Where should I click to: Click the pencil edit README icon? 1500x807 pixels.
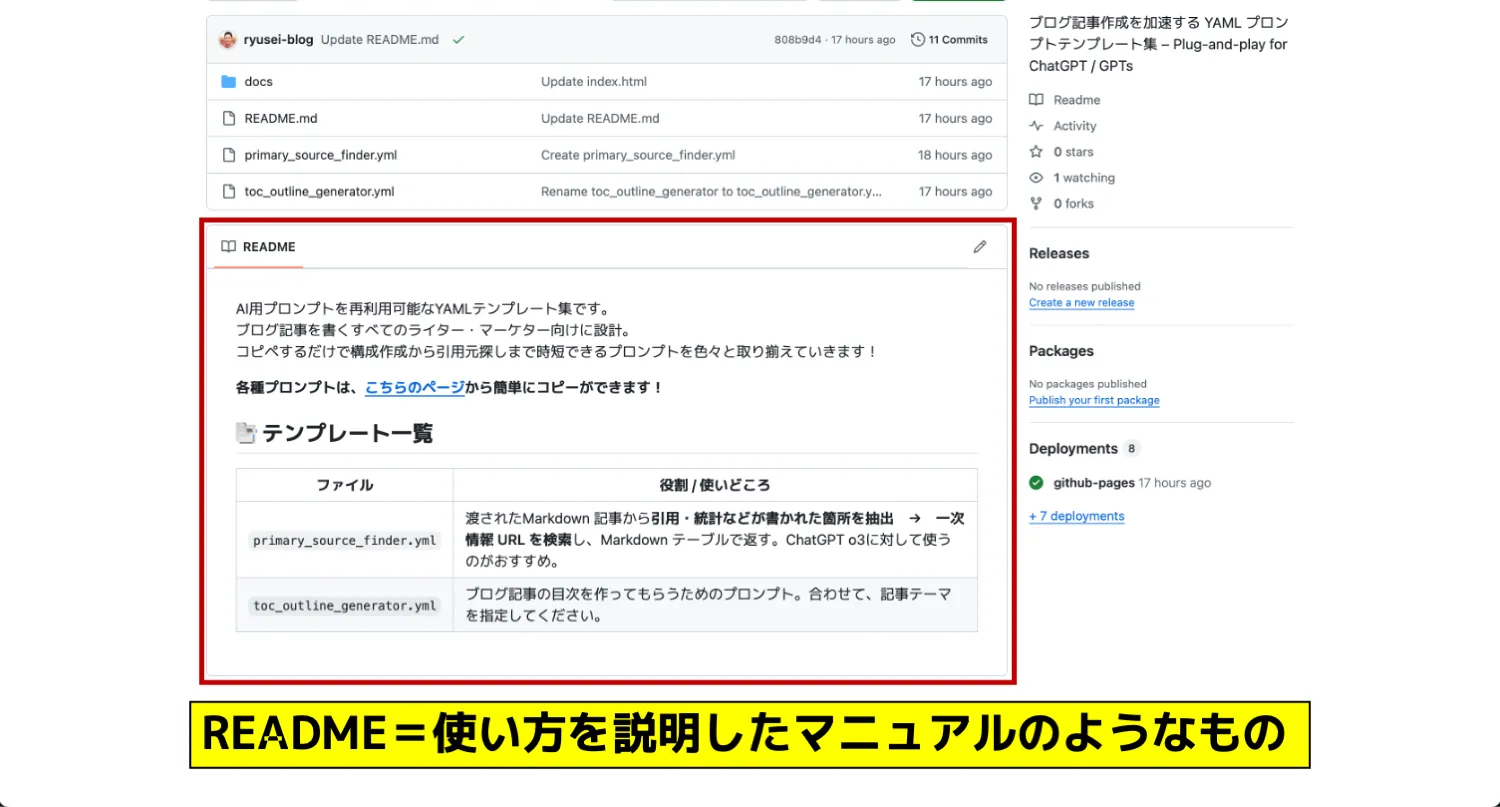tap(979, 247)
